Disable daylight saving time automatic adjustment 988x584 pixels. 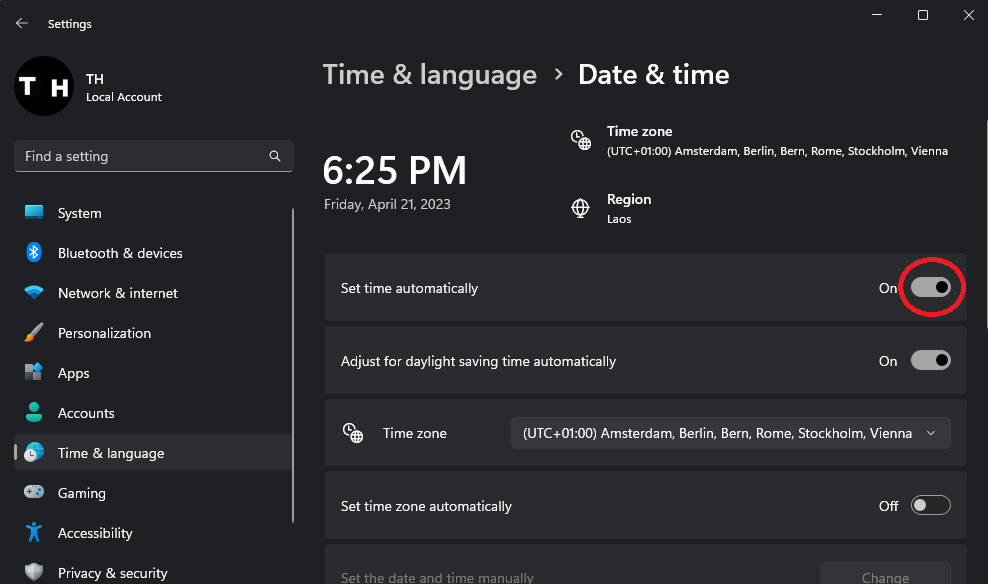click(930, 361)
